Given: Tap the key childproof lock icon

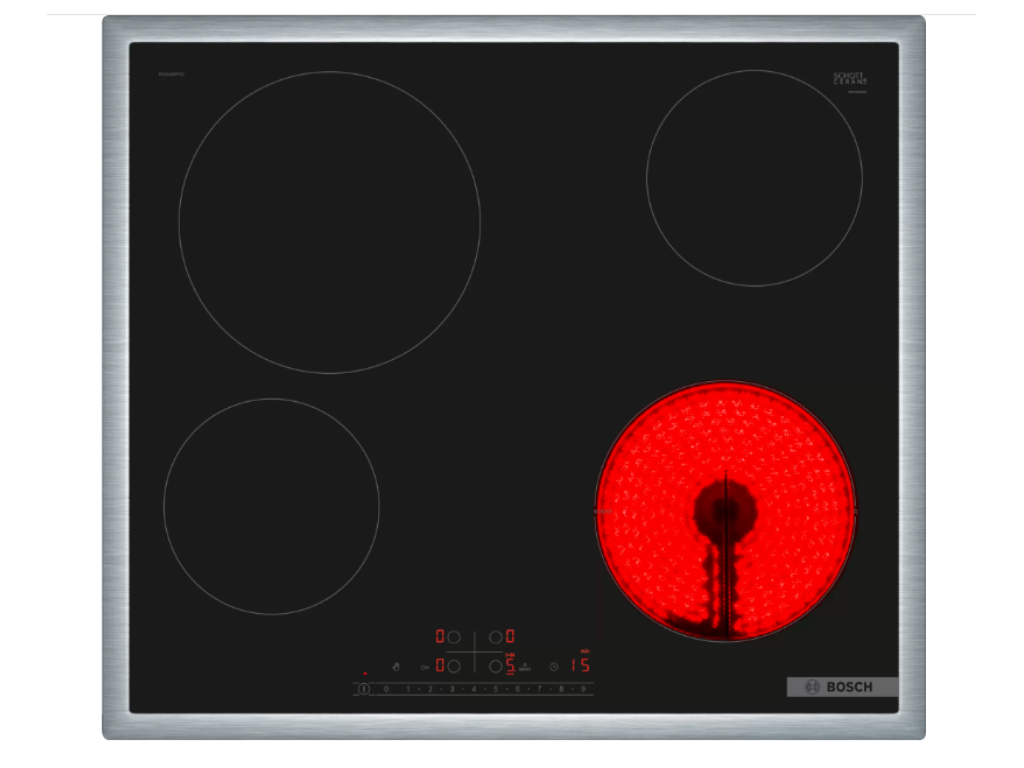Looking at the screenshot, I should 425,666.
